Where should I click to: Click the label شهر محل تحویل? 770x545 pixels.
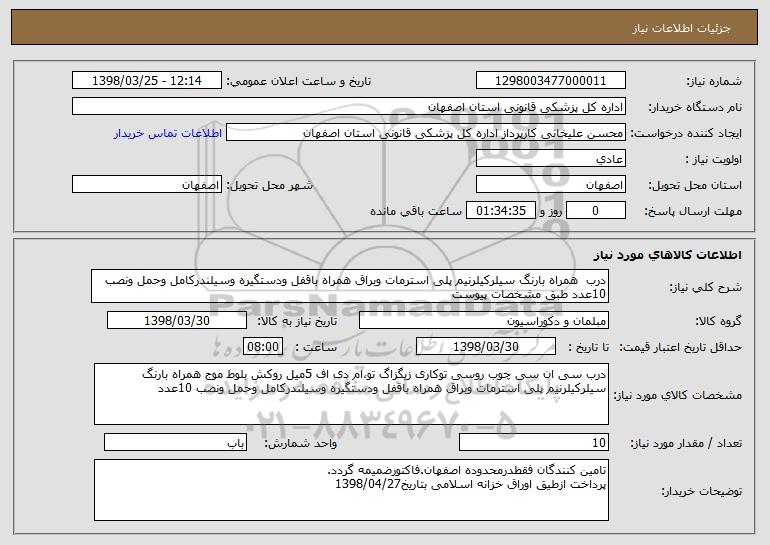(269, 185)
